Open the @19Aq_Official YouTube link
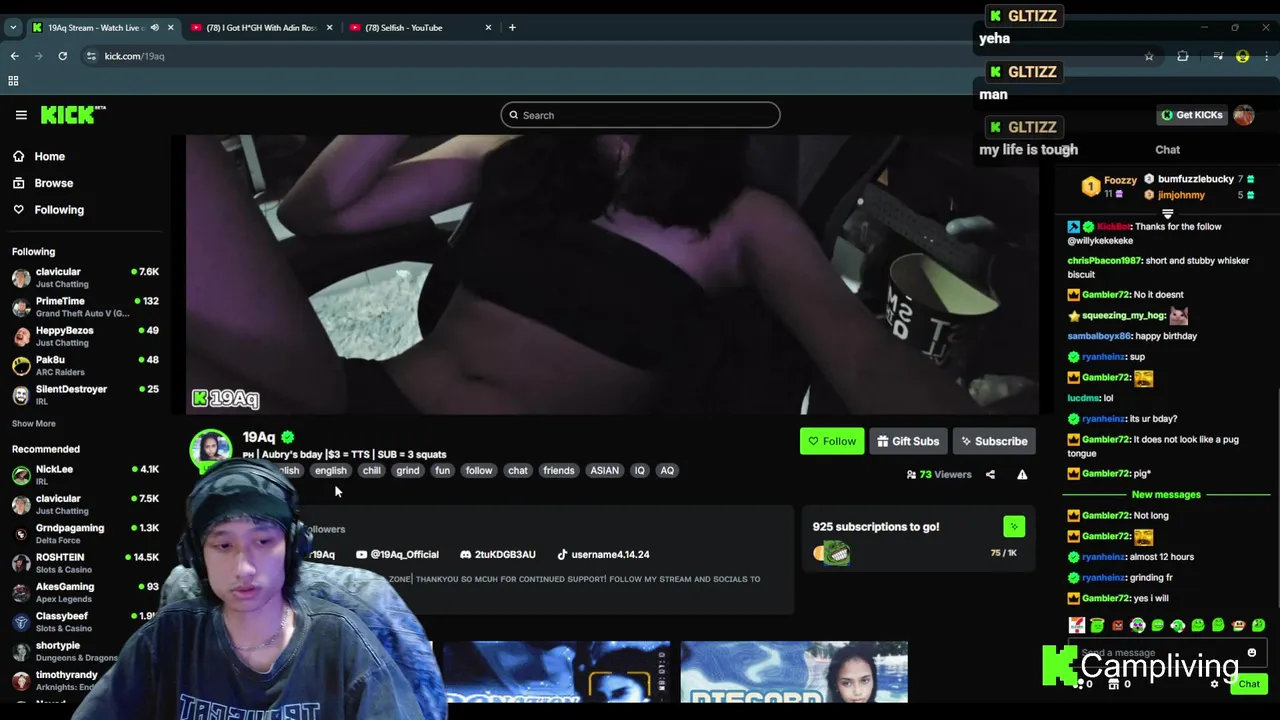 click(x=397, y=554)
